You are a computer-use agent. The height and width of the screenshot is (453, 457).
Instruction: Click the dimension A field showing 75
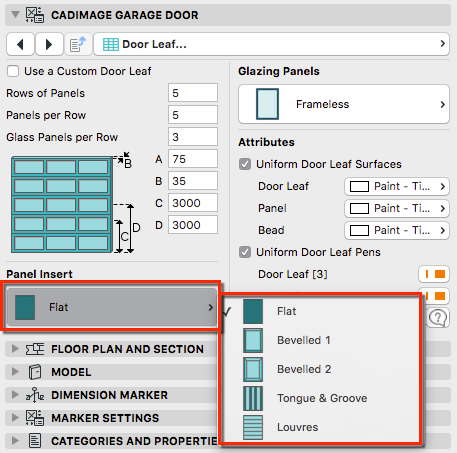click(193, 159)
